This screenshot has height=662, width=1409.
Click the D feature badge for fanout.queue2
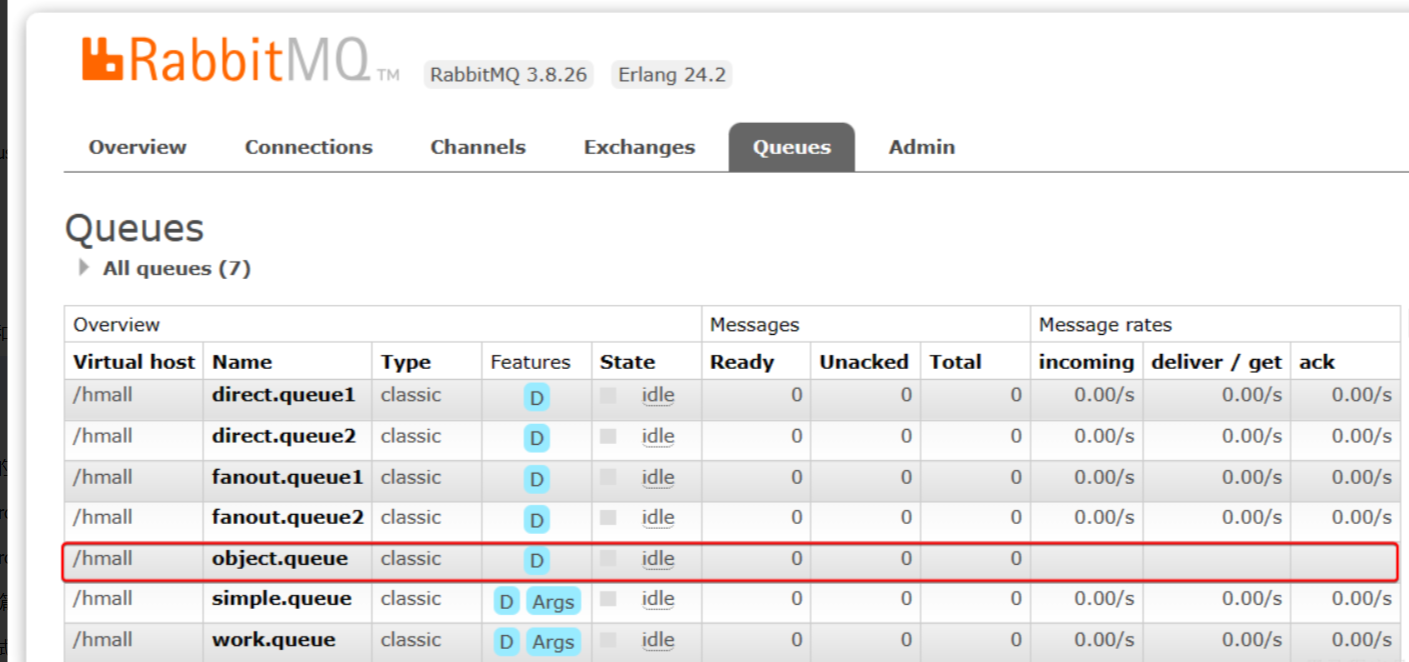(537, 520)
